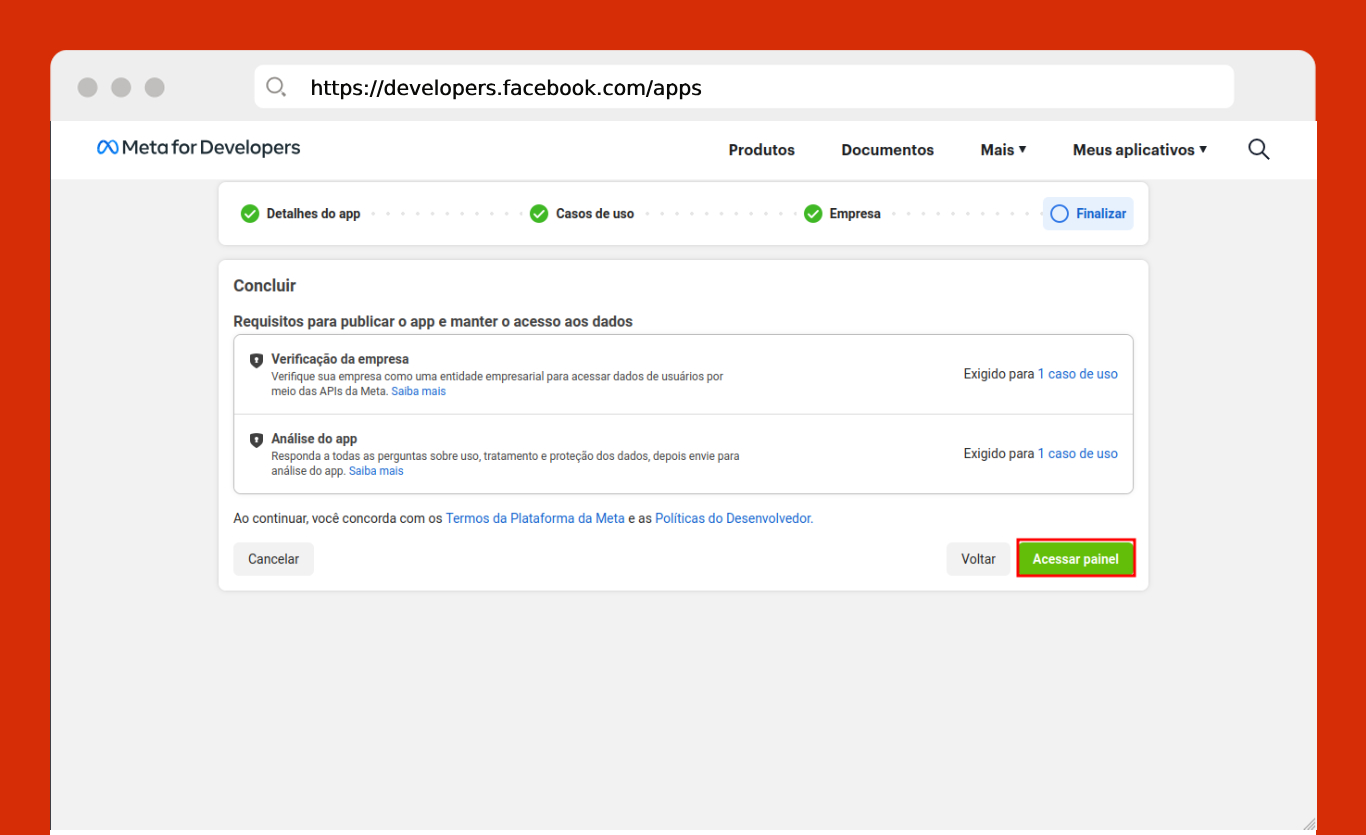Screen dimensions: 1366x835
Task: Click the third window control dot
Action: [x=155, y=87]
